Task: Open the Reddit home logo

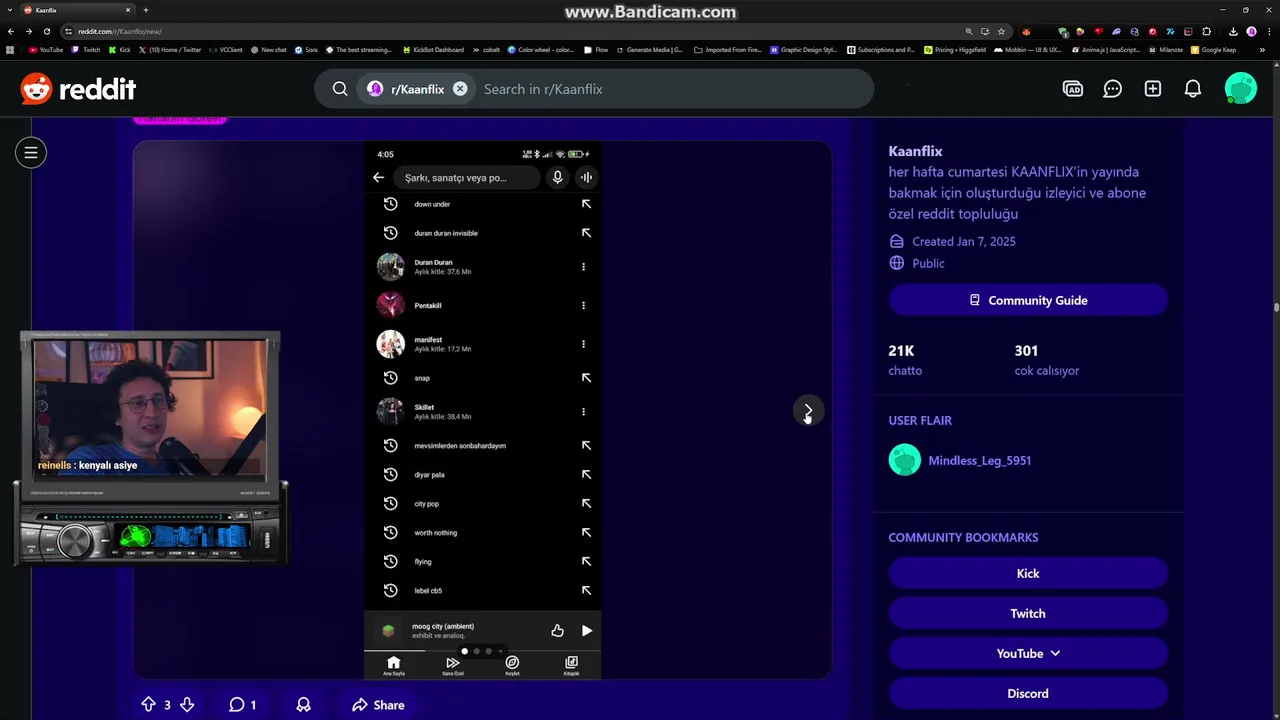Action: (78, 89)
